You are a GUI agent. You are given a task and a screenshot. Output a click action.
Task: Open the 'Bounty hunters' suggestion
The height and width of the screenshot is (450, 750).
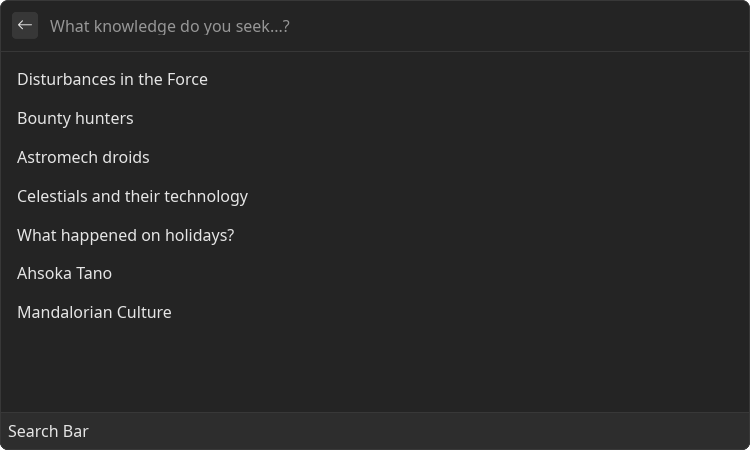point(375,119)
